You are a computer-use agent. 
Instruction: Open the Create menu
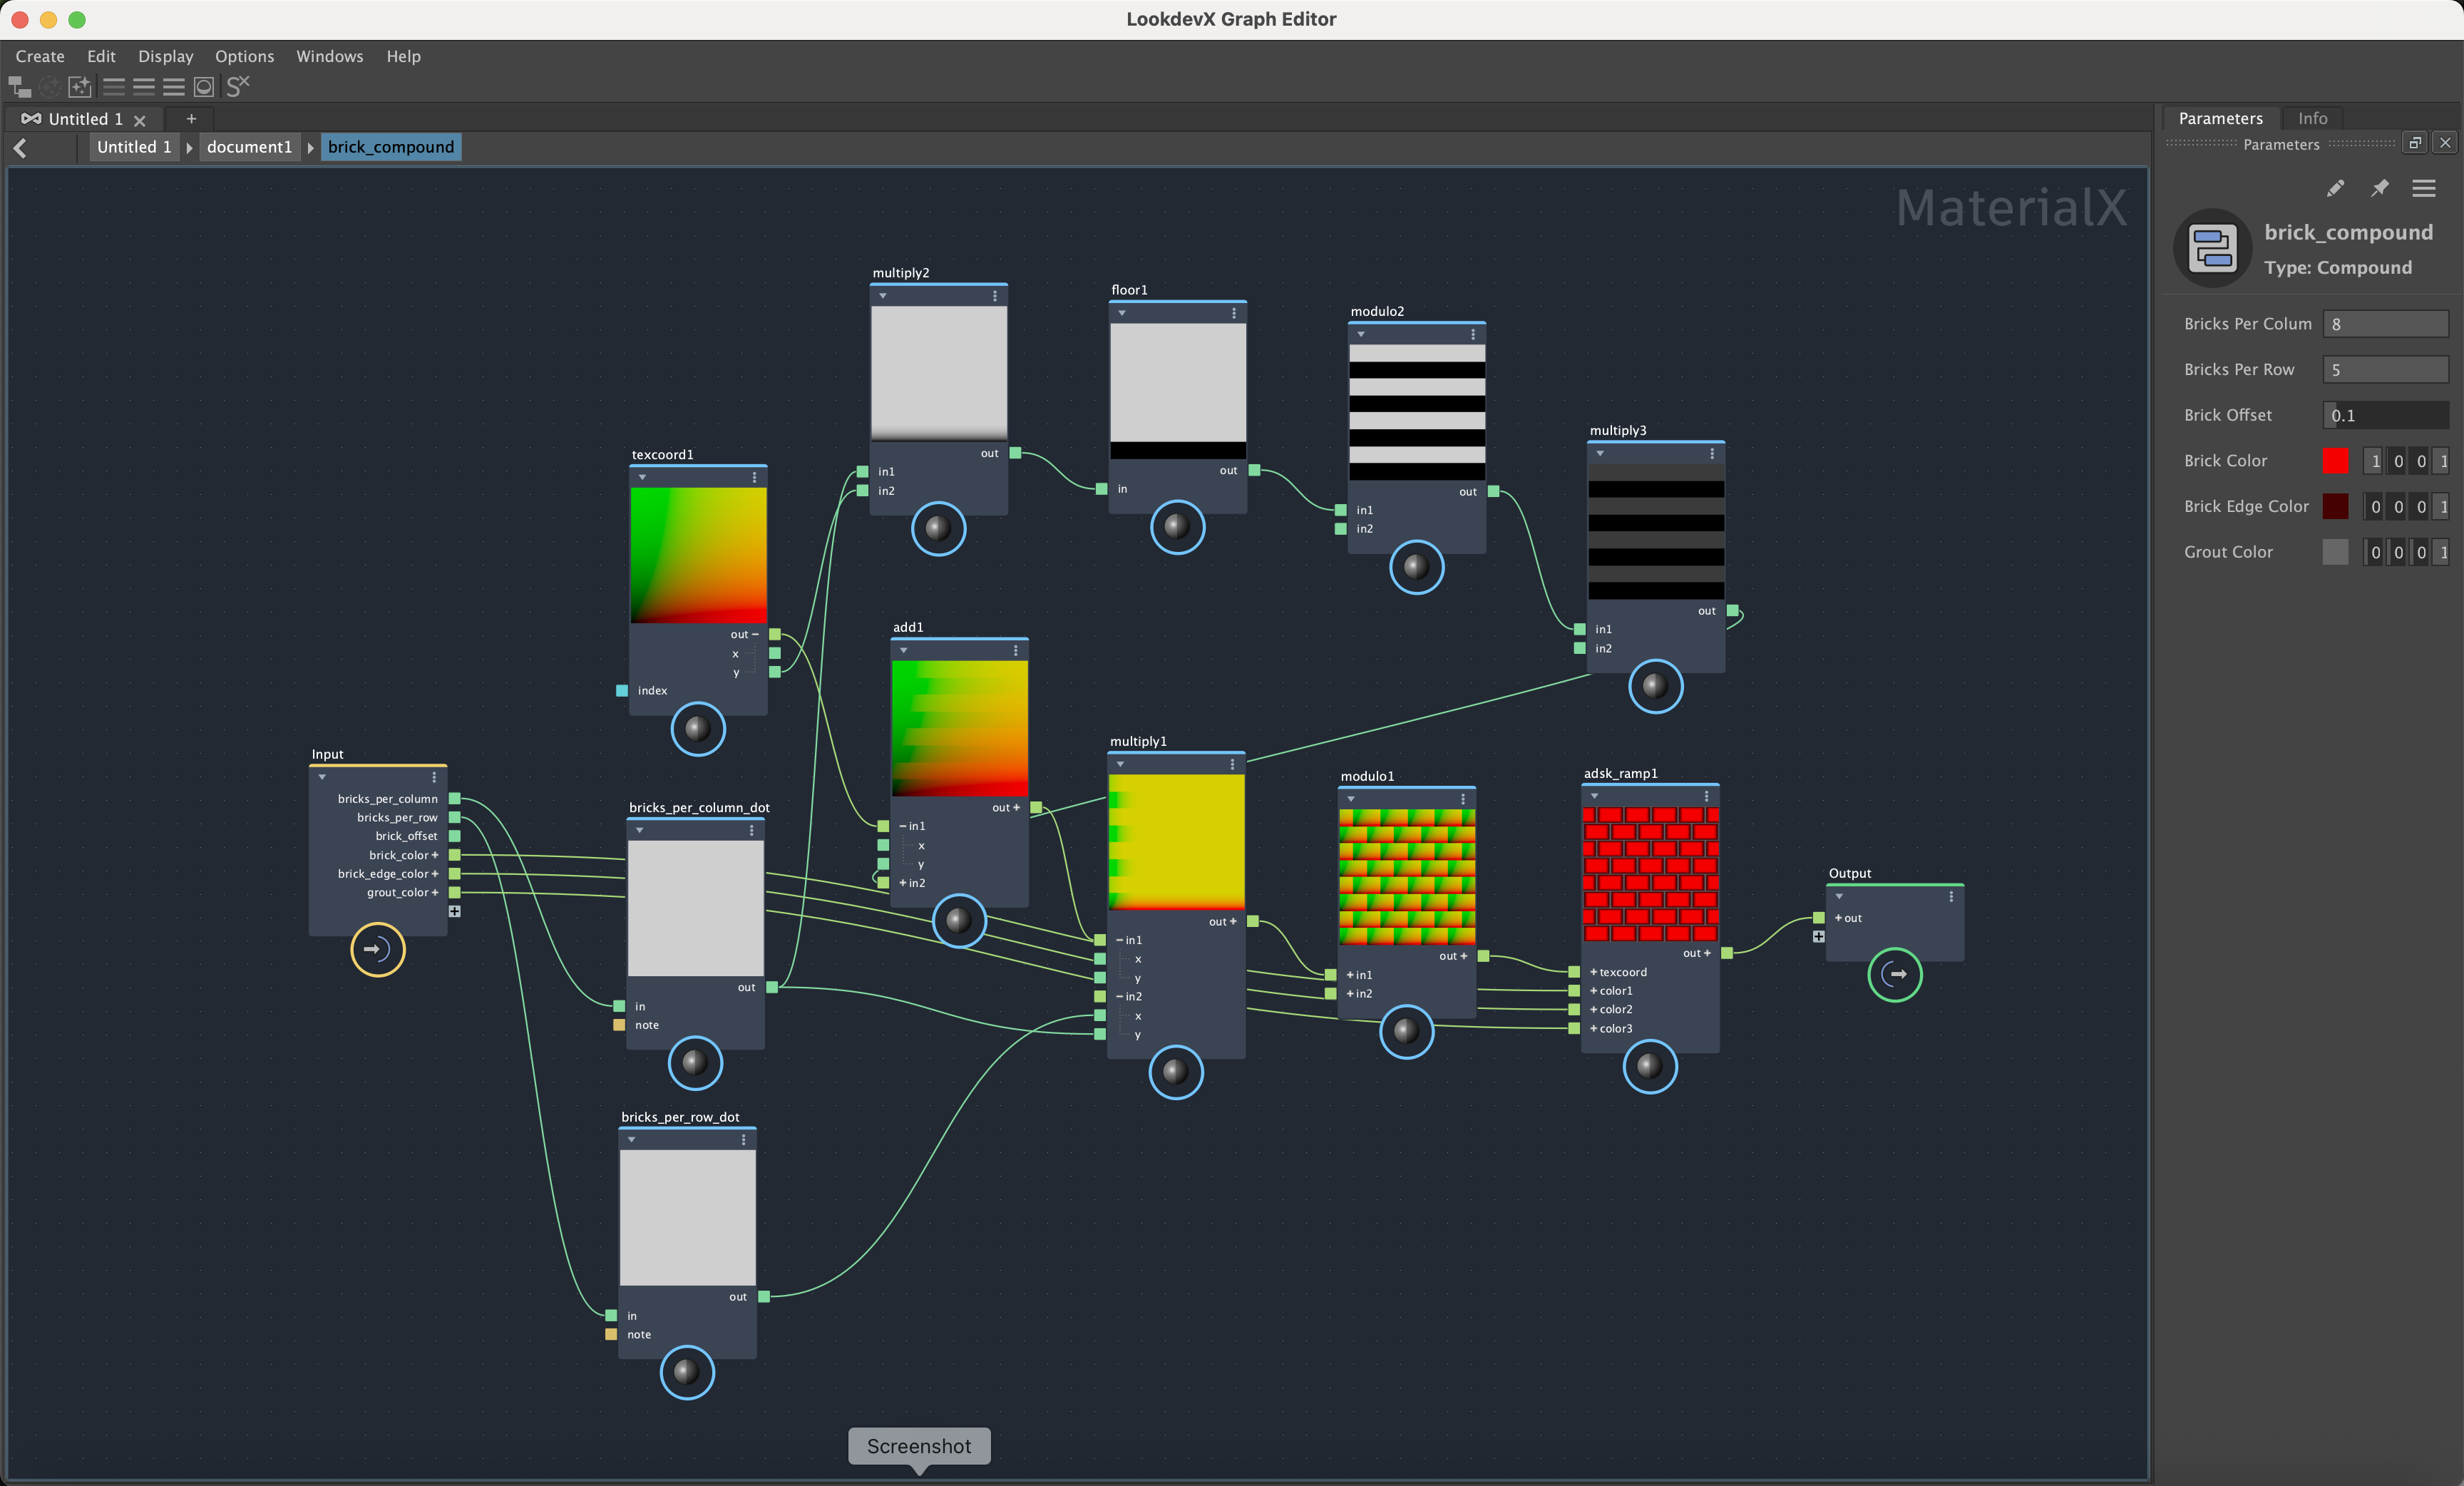pyautogui.click(x=40, y=56)
